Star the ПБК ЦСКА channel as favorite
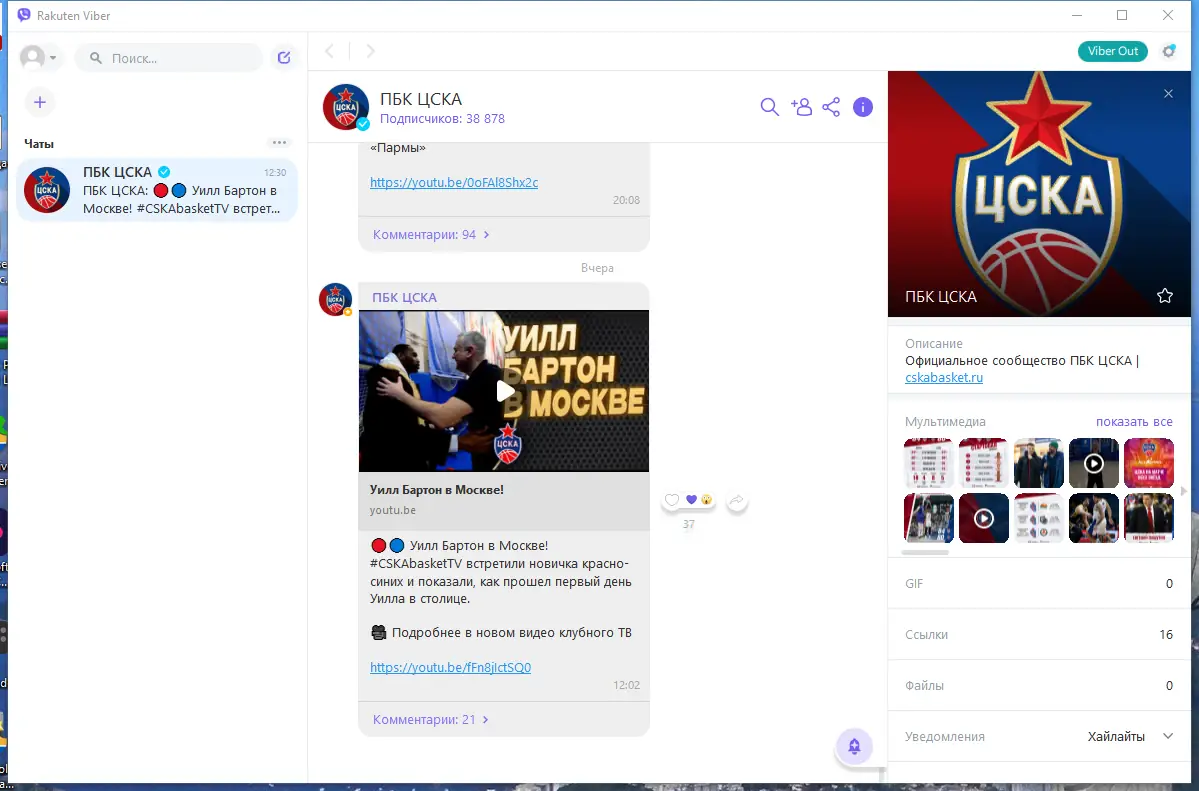The image size is (1199, 791). [x=1164, y=296]
